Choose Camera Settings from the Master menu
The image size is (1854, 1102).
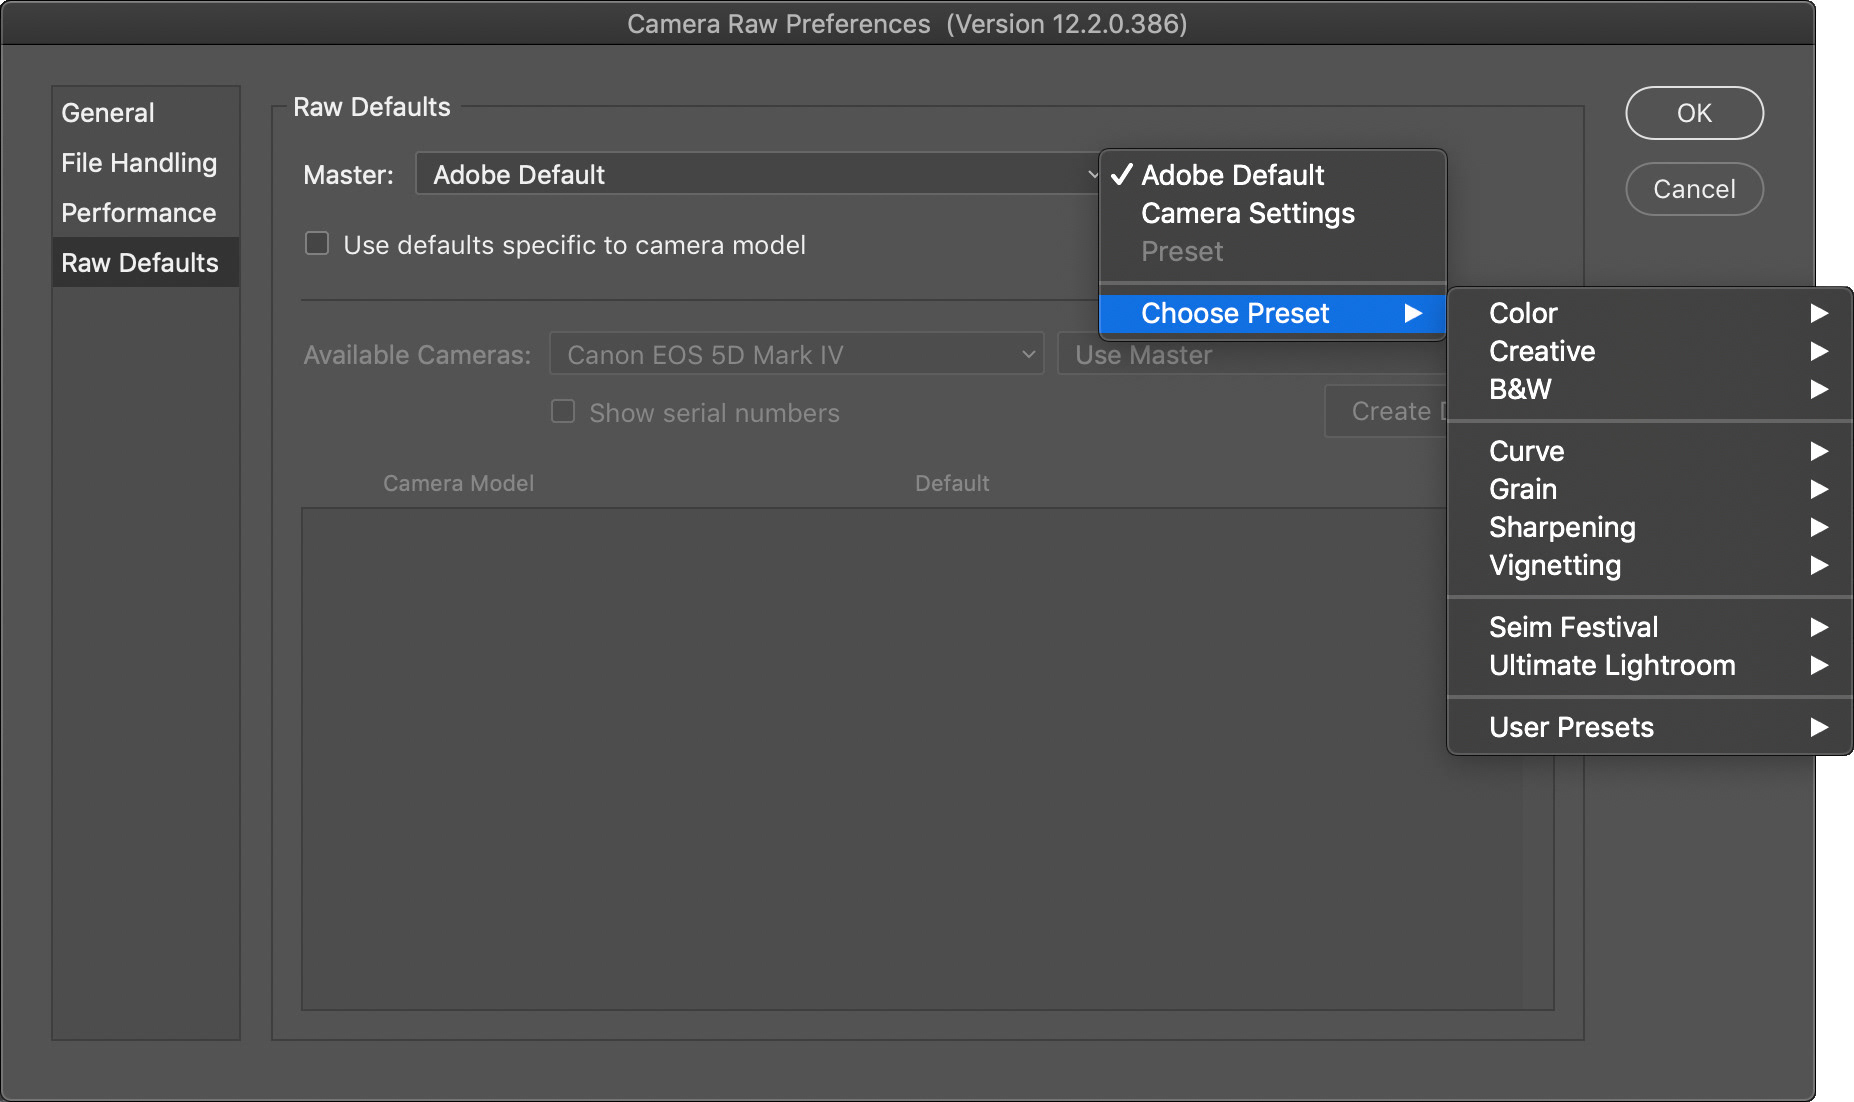tap(1248, 213)
